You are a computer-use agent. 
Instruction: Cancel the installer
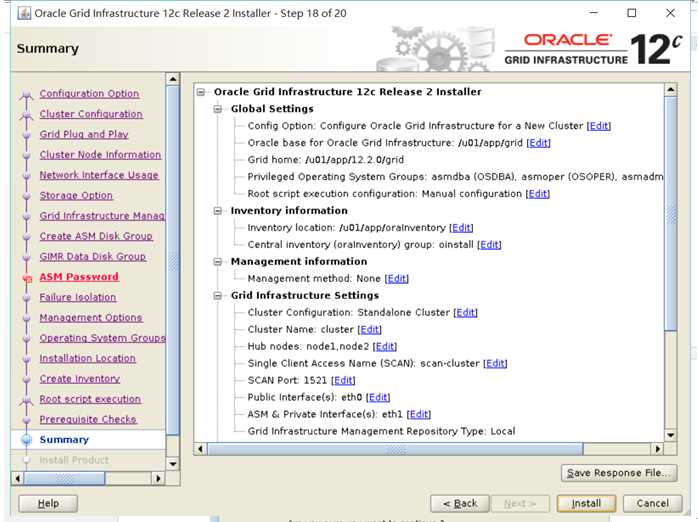[652, 503]
